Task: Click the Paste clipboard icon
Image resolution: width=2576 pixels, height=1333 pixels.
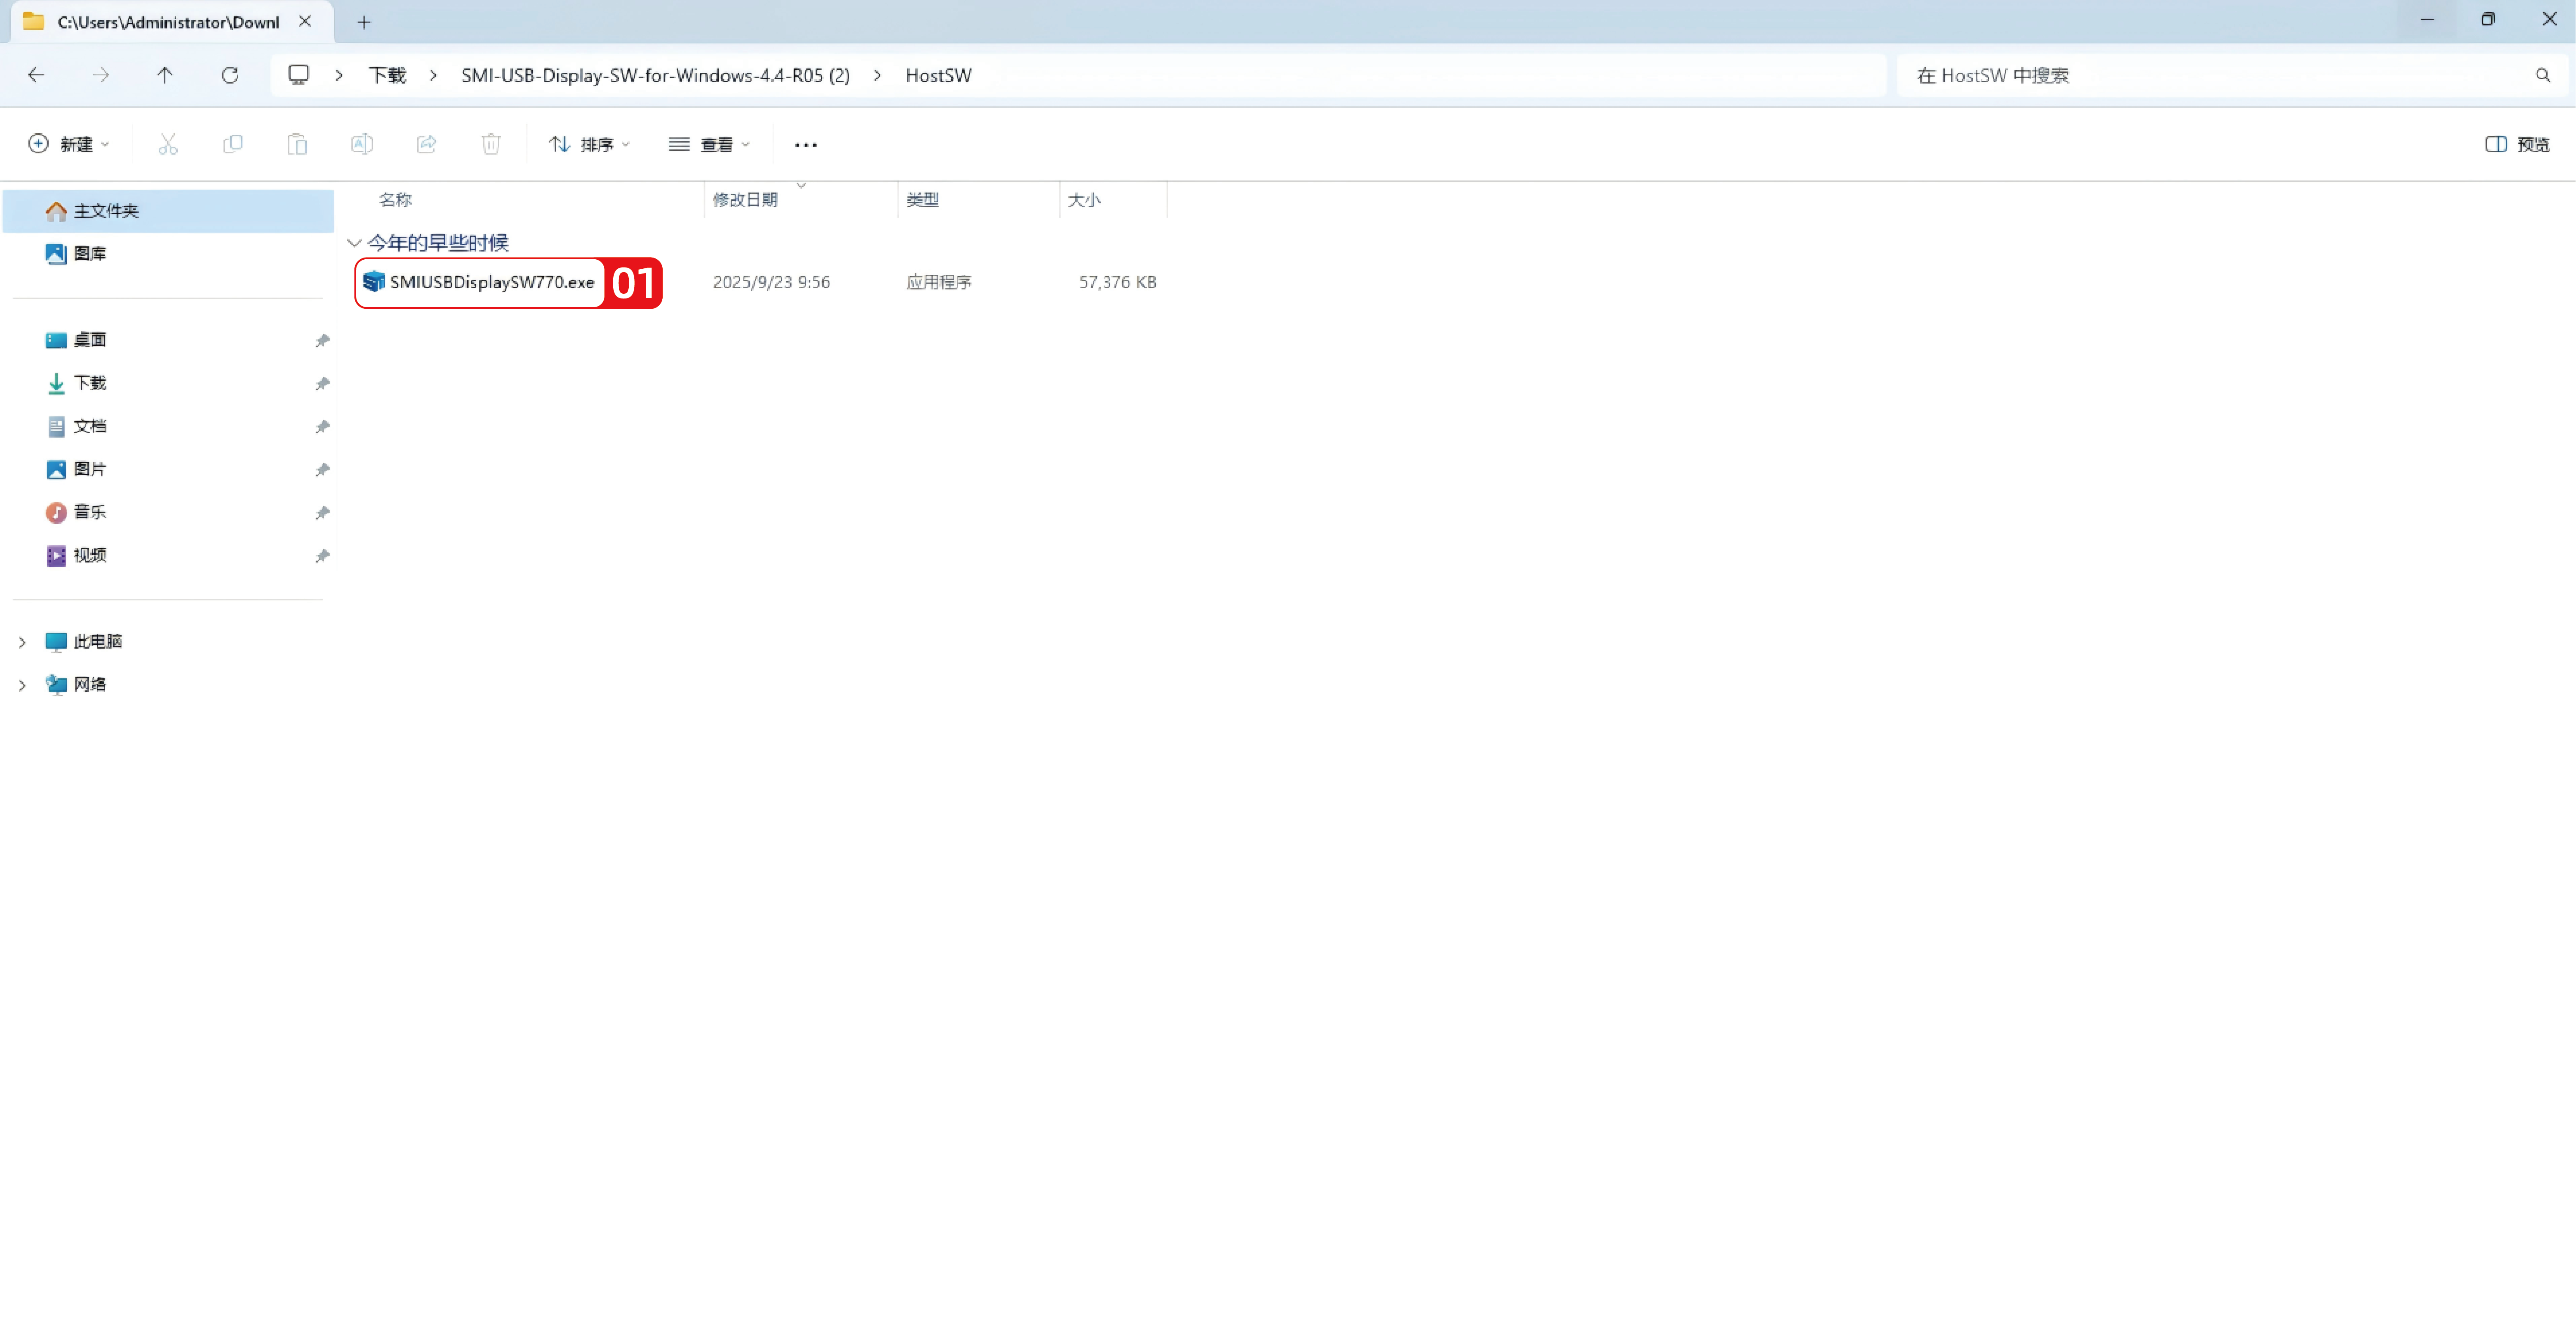Action: pos(297,144)
